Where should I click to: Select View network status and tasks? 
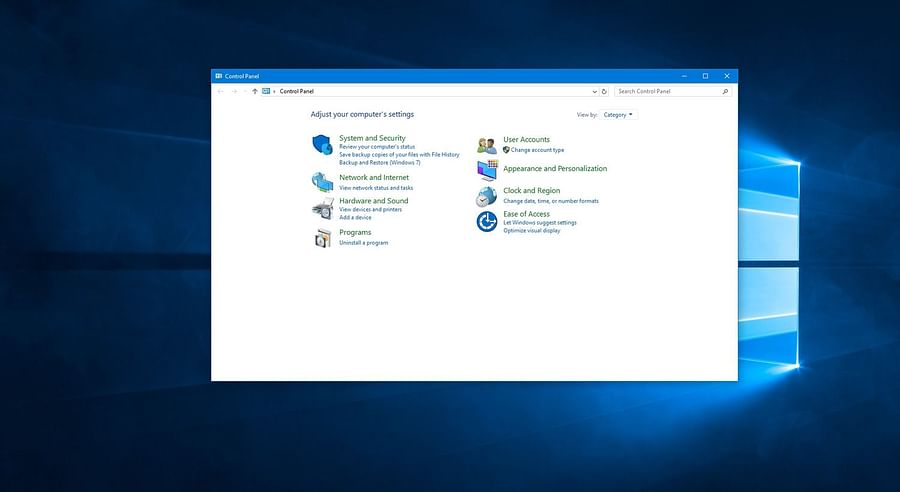pyautogui.click(x=375, y=188)
